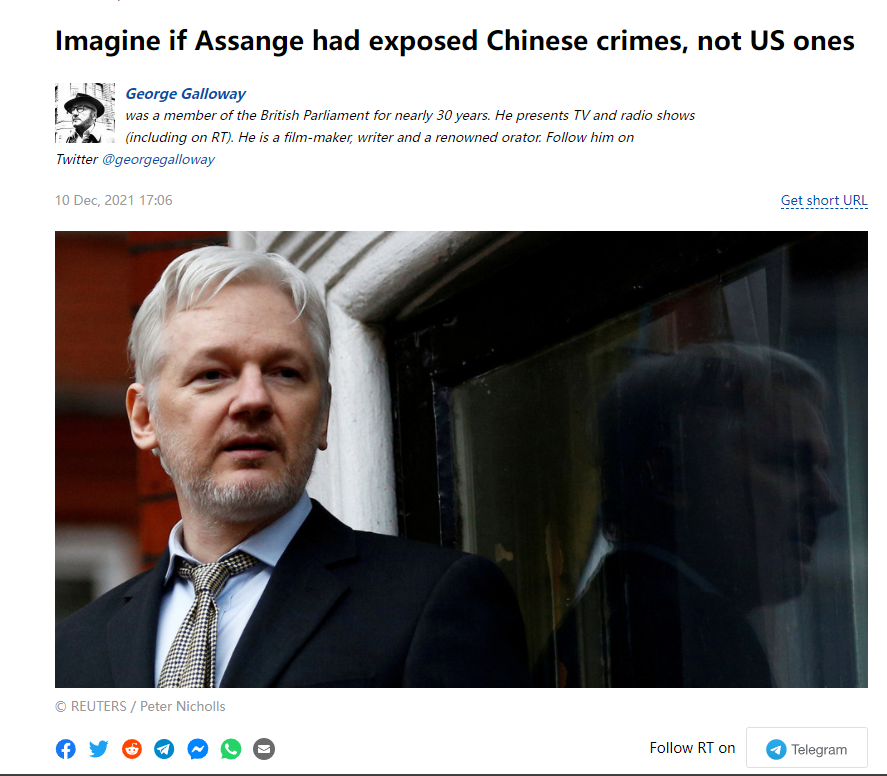Share article via Telegram icon
The height and width of the screenshot is (776, 887).
pos(165,749)
